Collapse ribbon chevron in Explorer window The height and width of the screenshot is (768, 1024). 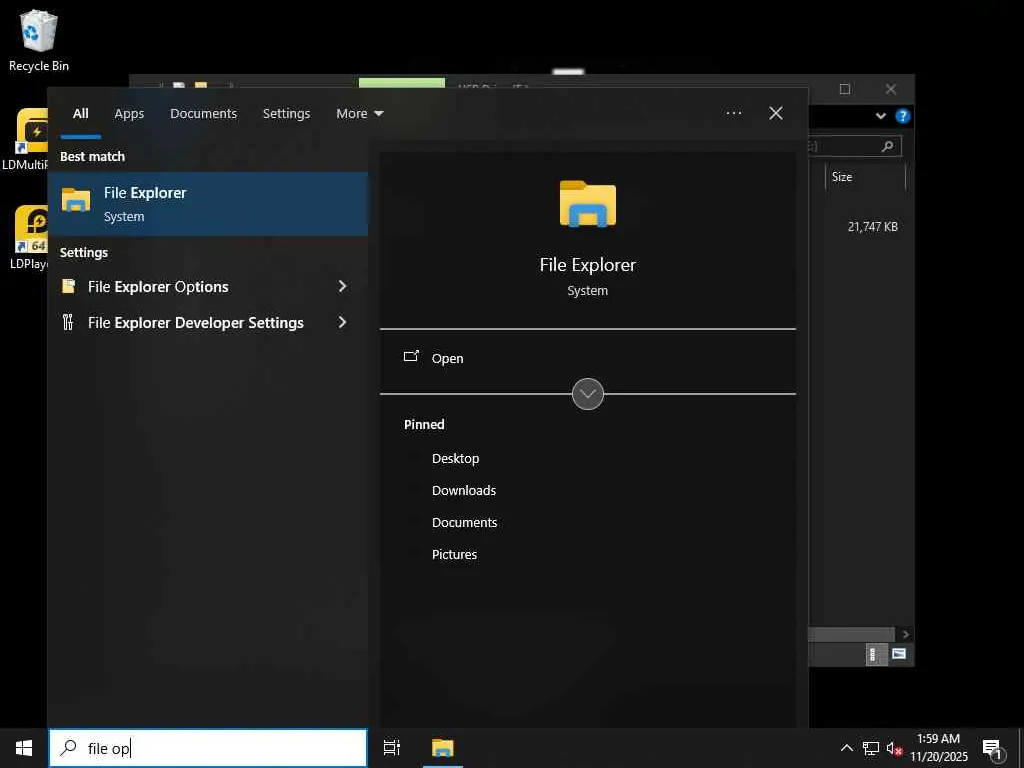[880, 116]
